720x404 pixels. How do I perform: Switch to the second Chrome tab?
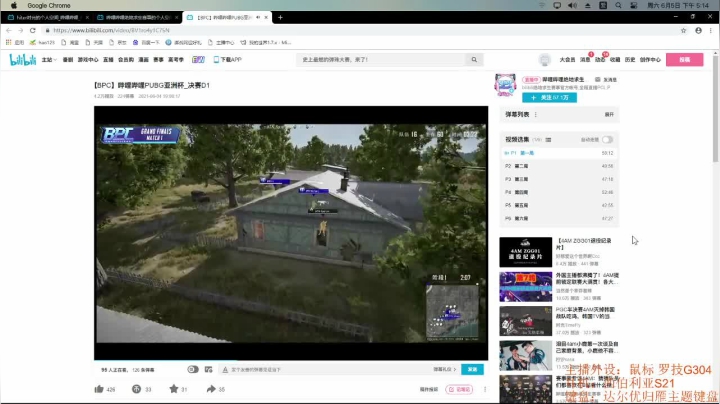137,17
